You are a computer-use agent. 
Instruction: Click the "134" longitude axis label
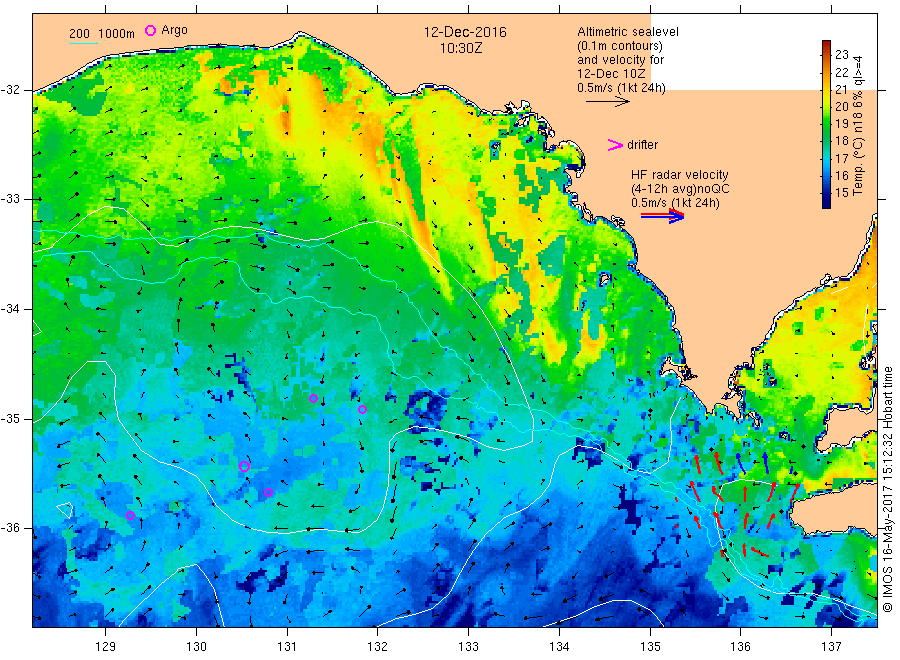tap(559, 647)
